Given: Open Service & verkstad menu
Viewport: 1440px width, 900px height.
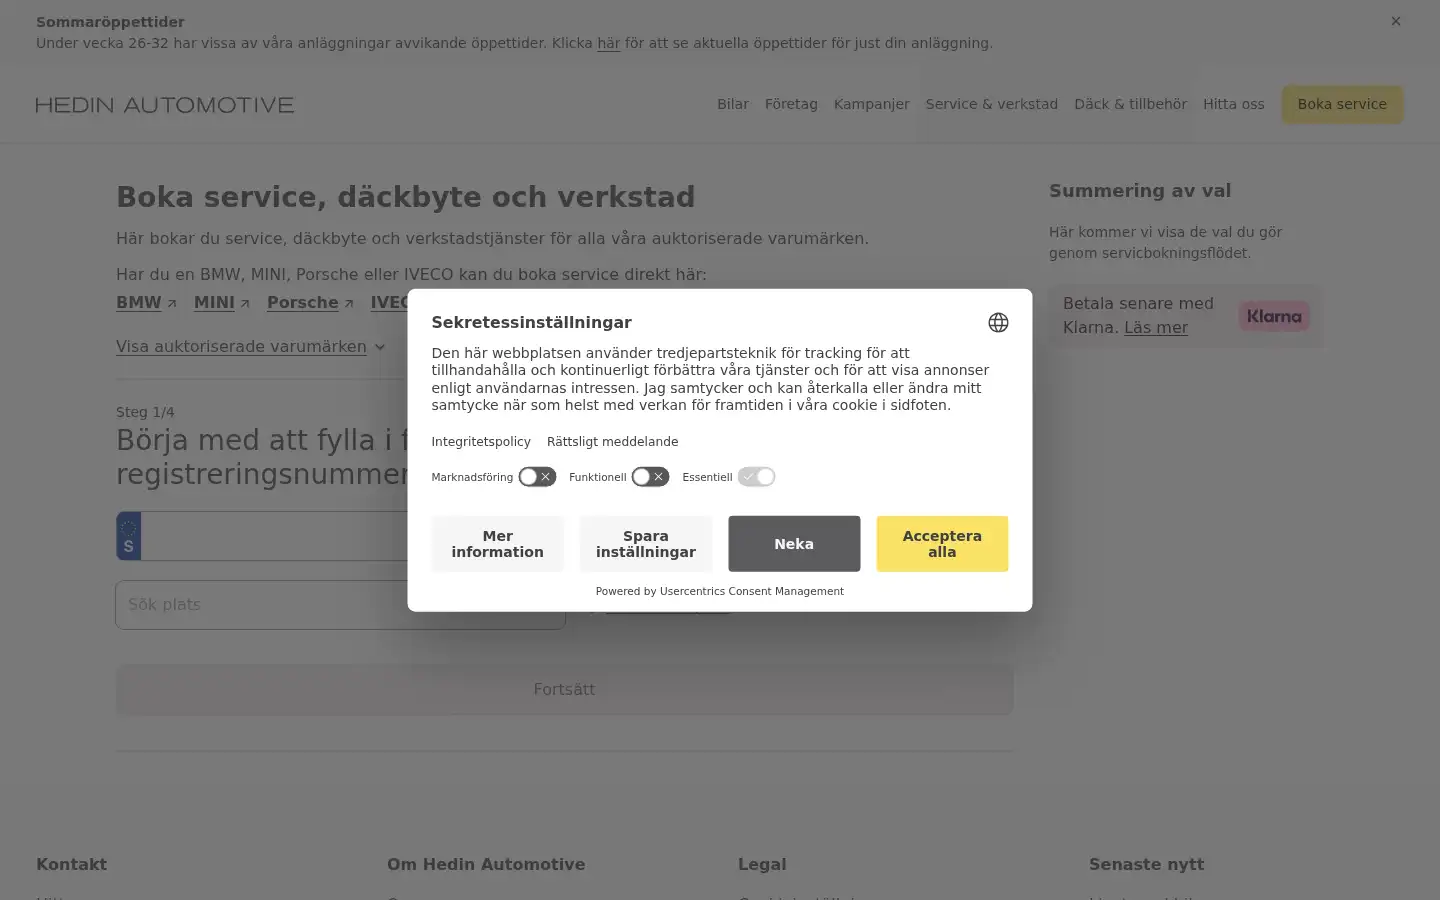Looking at the screenshot, I should tap(992, 104).
